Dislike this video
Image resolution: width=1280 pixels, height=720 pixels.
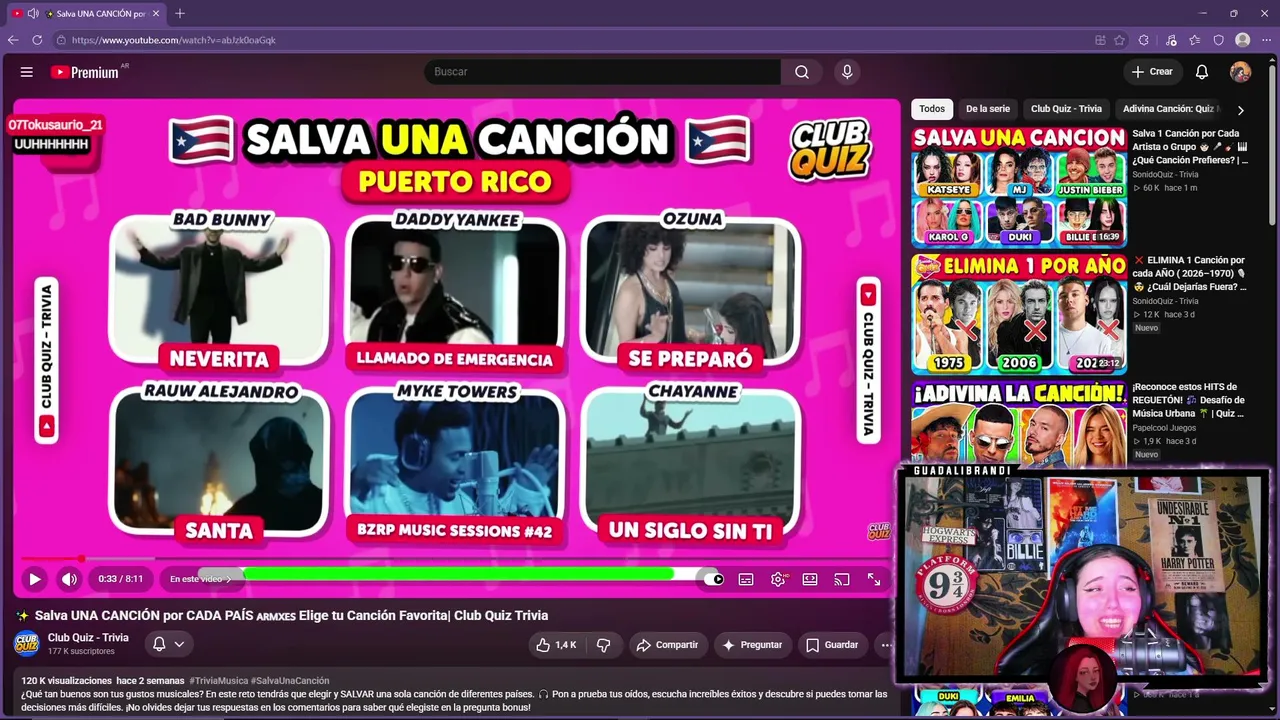[x=603, y=645]
